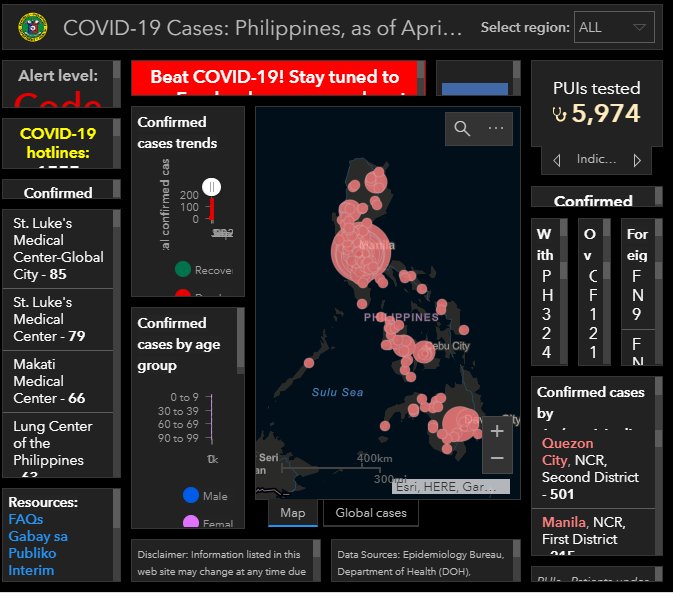Click the 30 to 39 age bar label

tap(178, 411)
